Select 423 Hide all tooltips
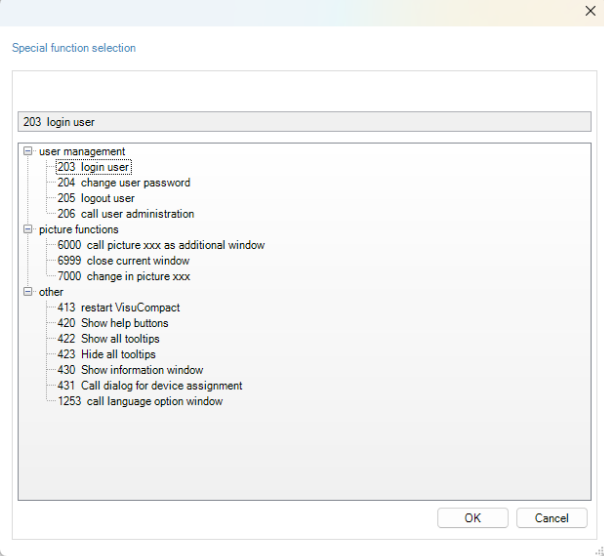 tap(106, 354)
